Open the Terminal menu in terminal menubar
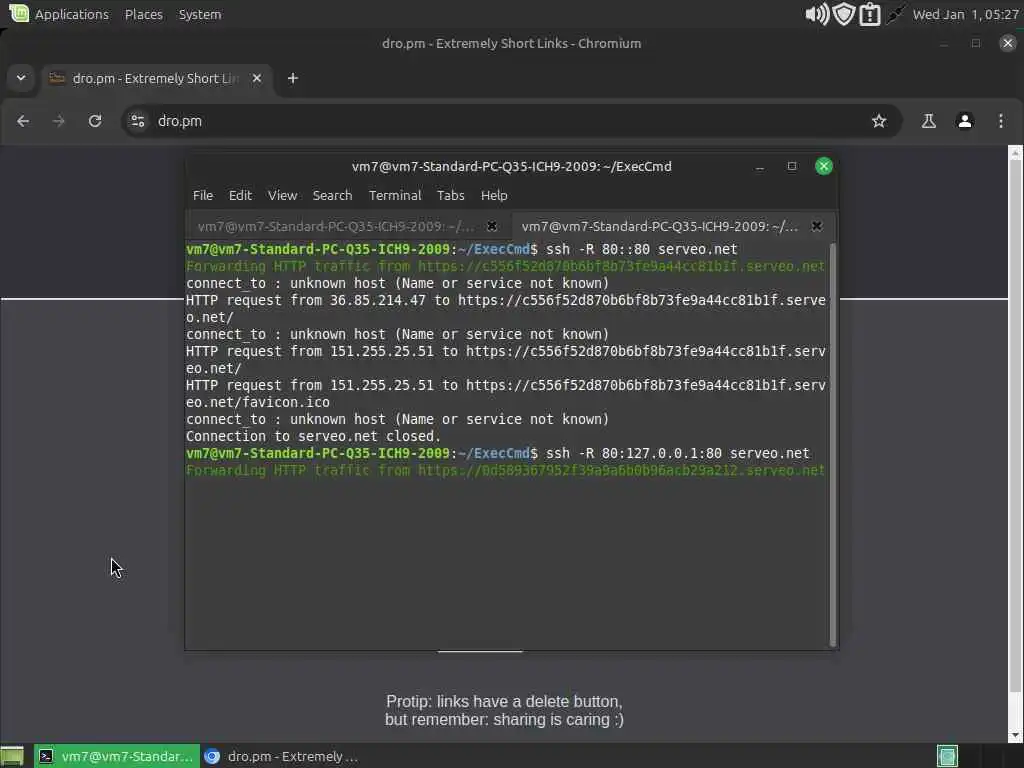This screenshot has height=768, width=1024. tap(395, 195)
